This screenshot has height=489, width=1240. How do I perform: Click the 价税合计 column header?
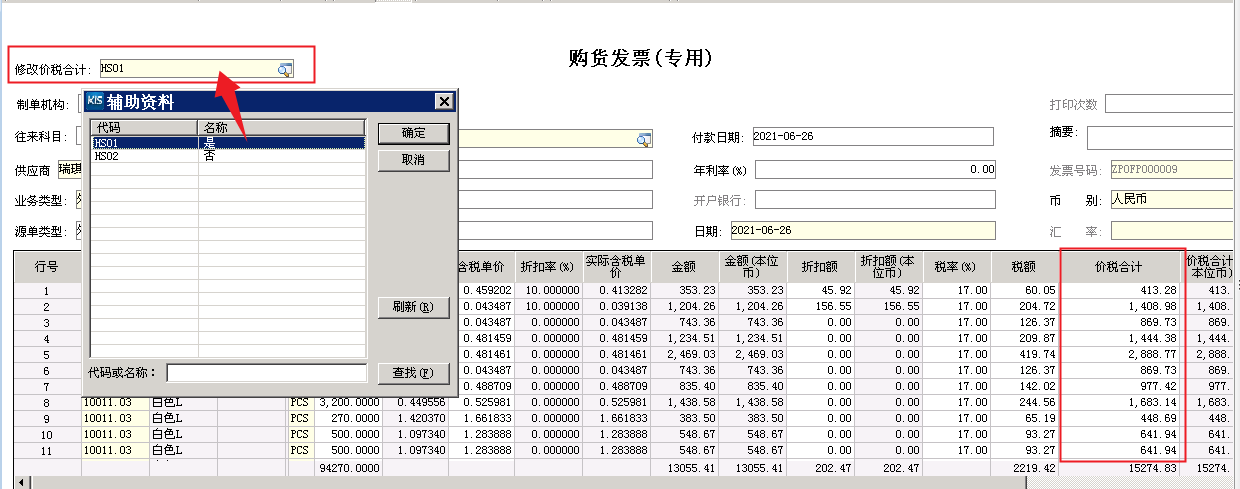pos(1124,267)
